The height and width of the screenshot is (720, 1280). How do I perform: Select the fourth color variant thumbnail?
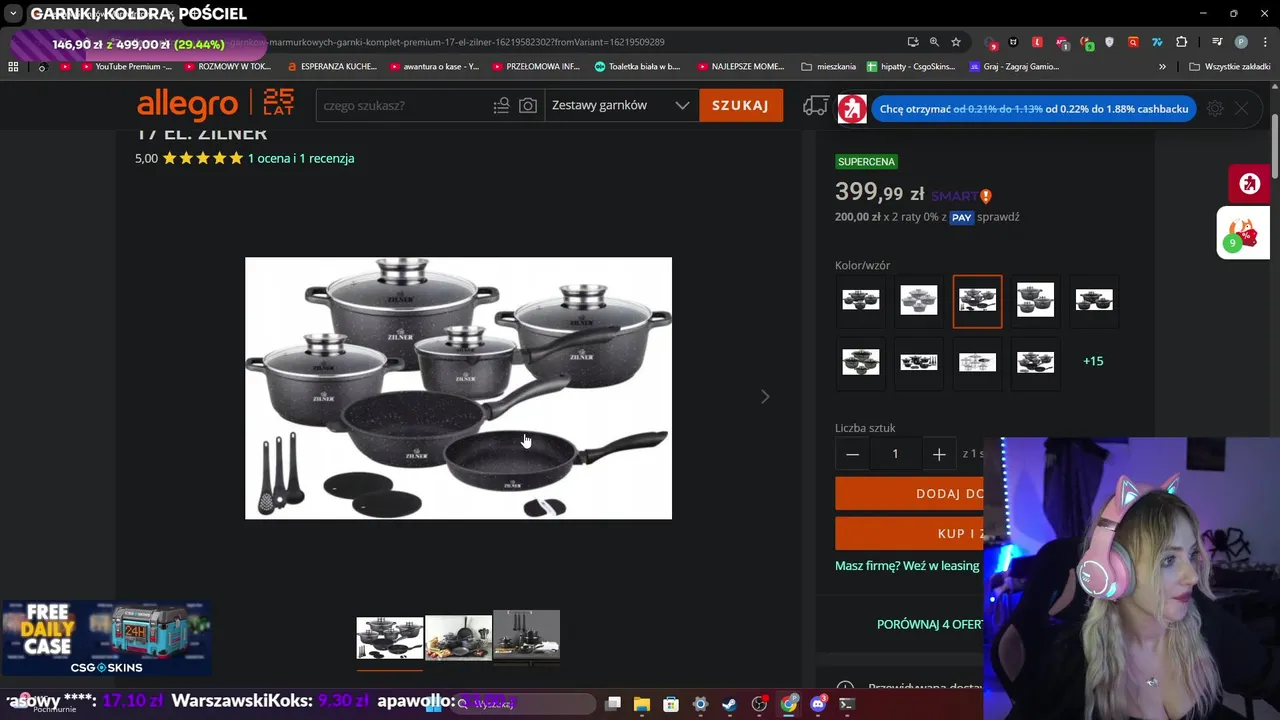click(1035, 301)
